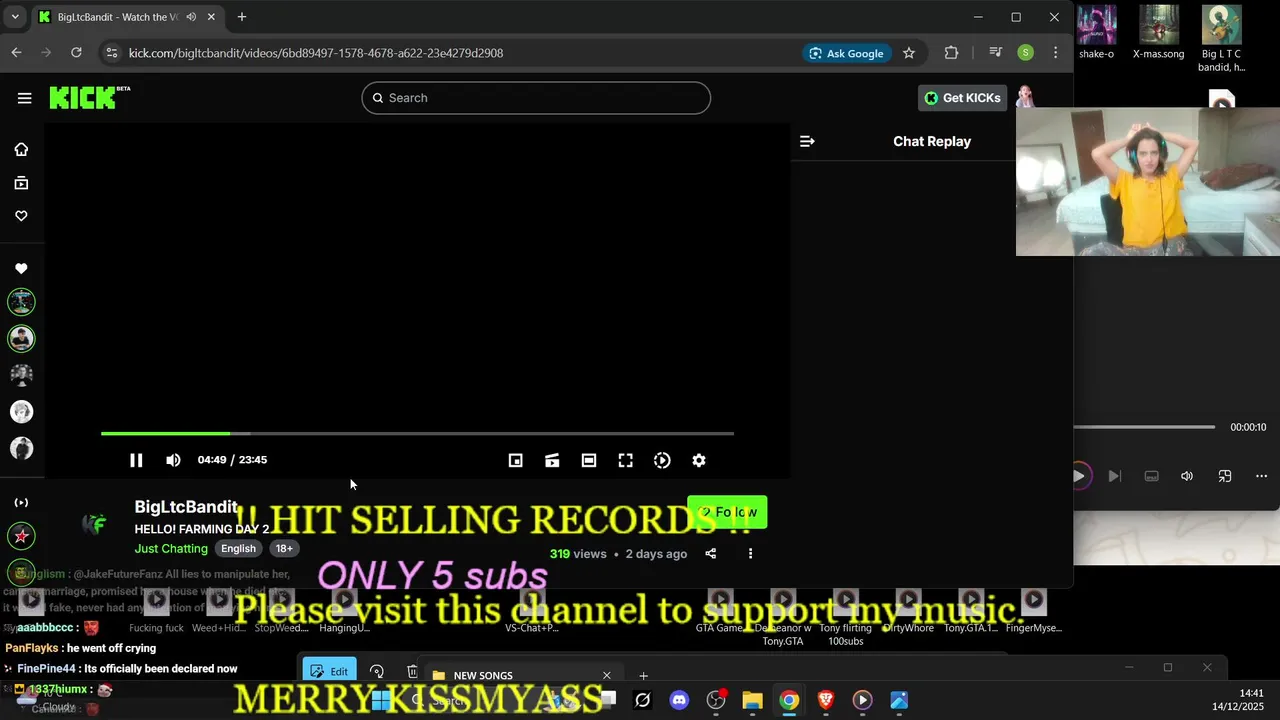Follow the BigLtcBandit channel
This screenshot has width=1280, height=720.
click(727, 512)
